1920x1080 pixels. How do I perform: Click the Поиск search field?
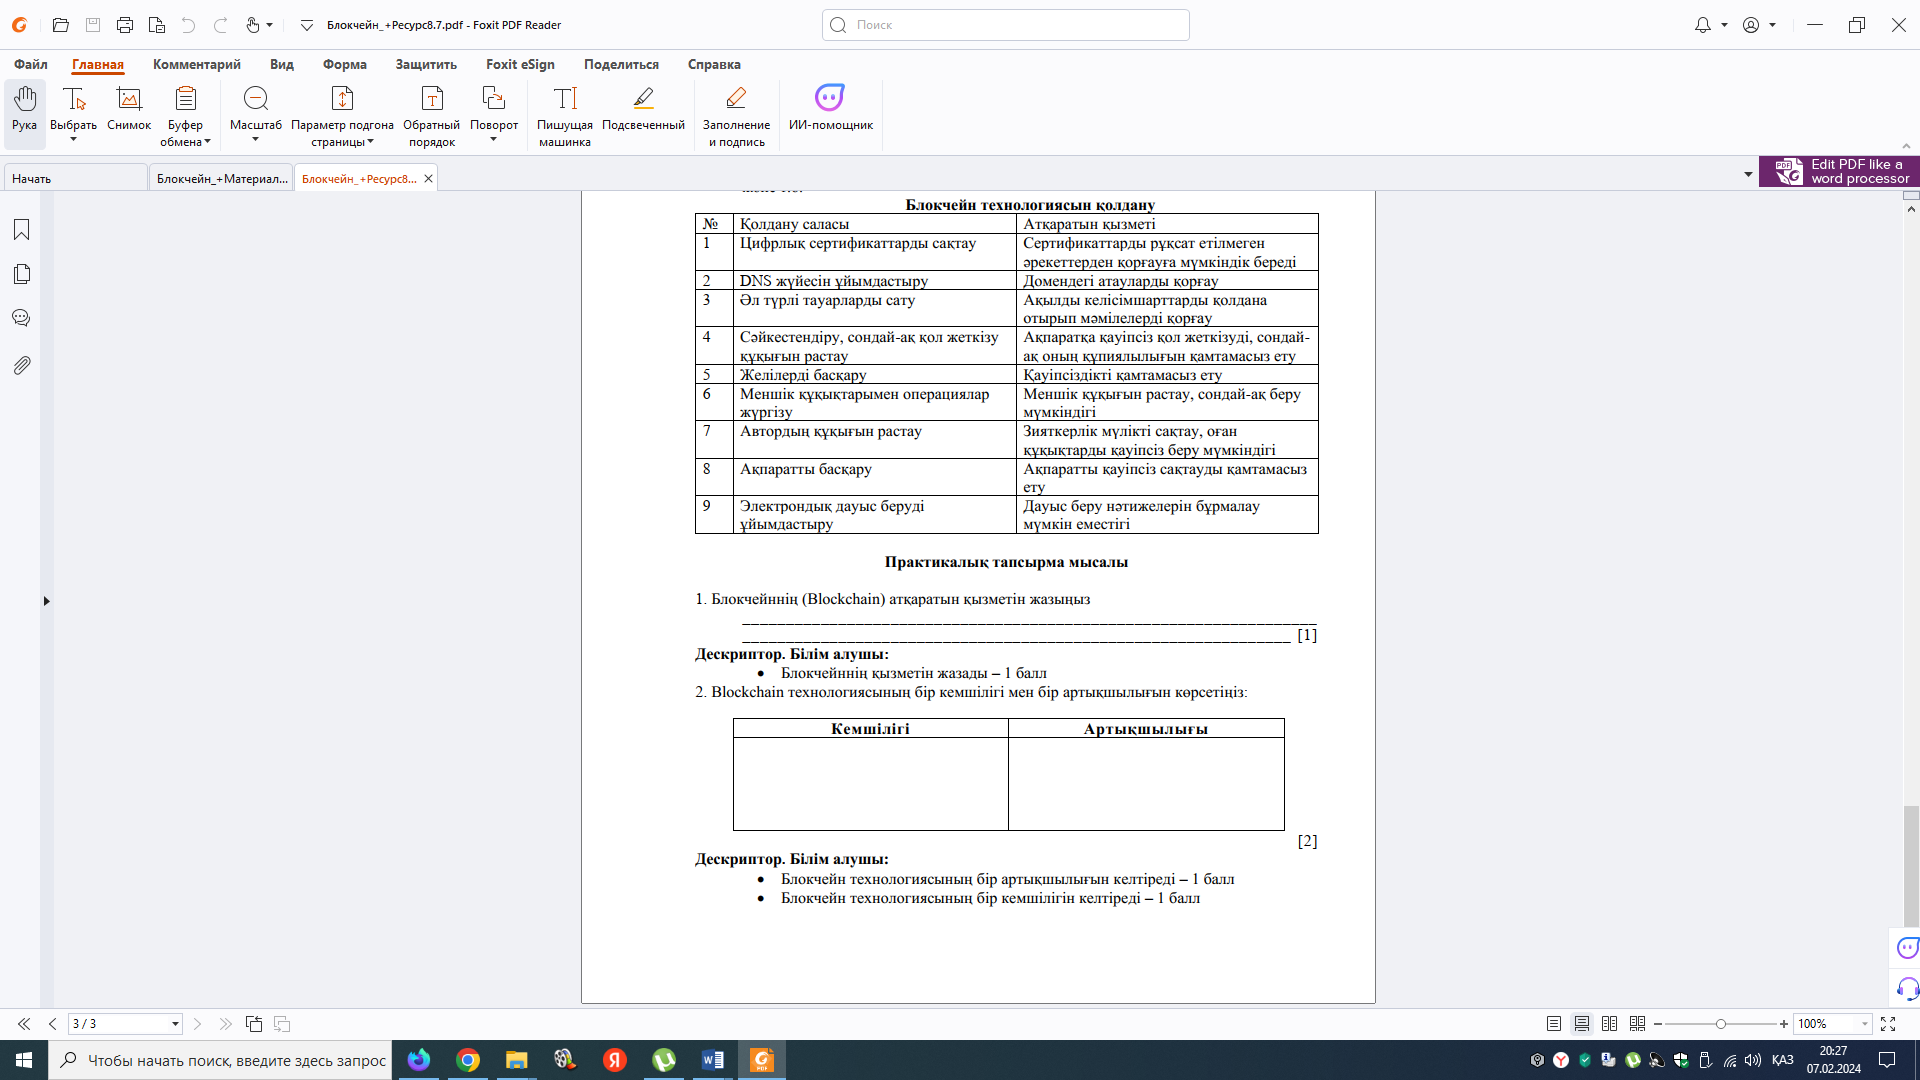coord(1005,25)
